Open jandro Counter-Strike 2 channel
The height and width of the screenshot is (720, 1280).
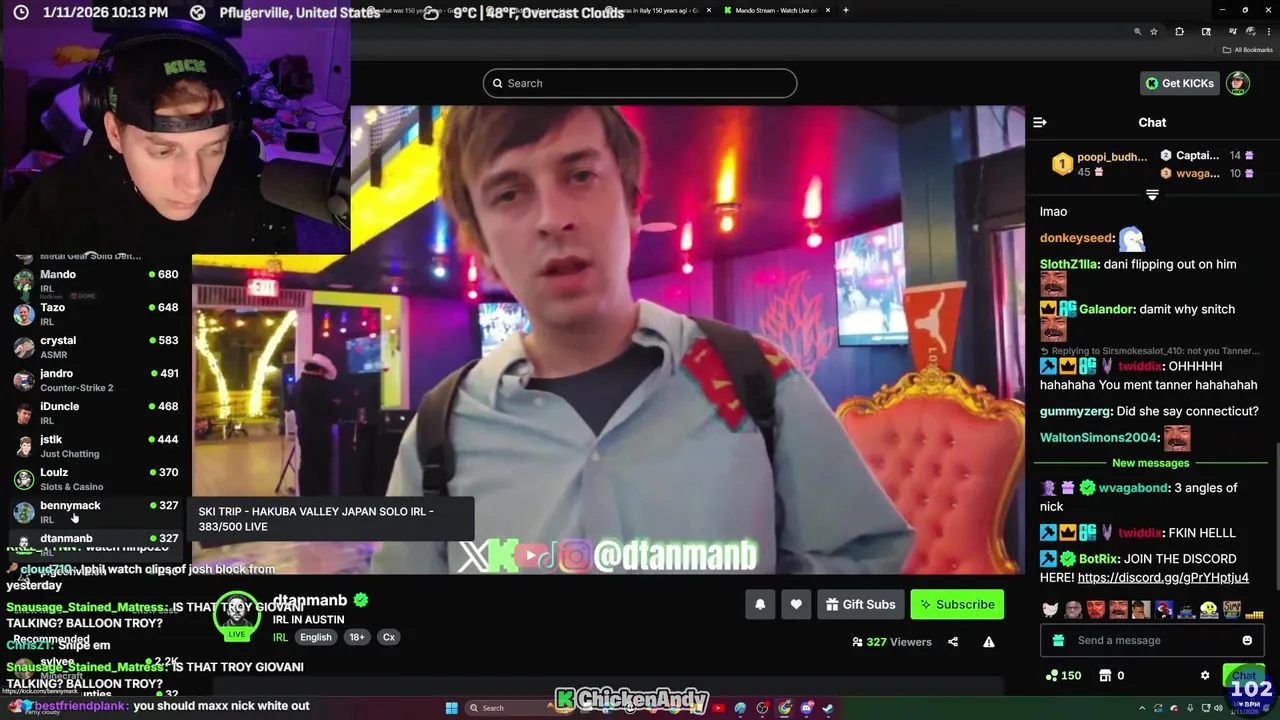tap(95, 379)
